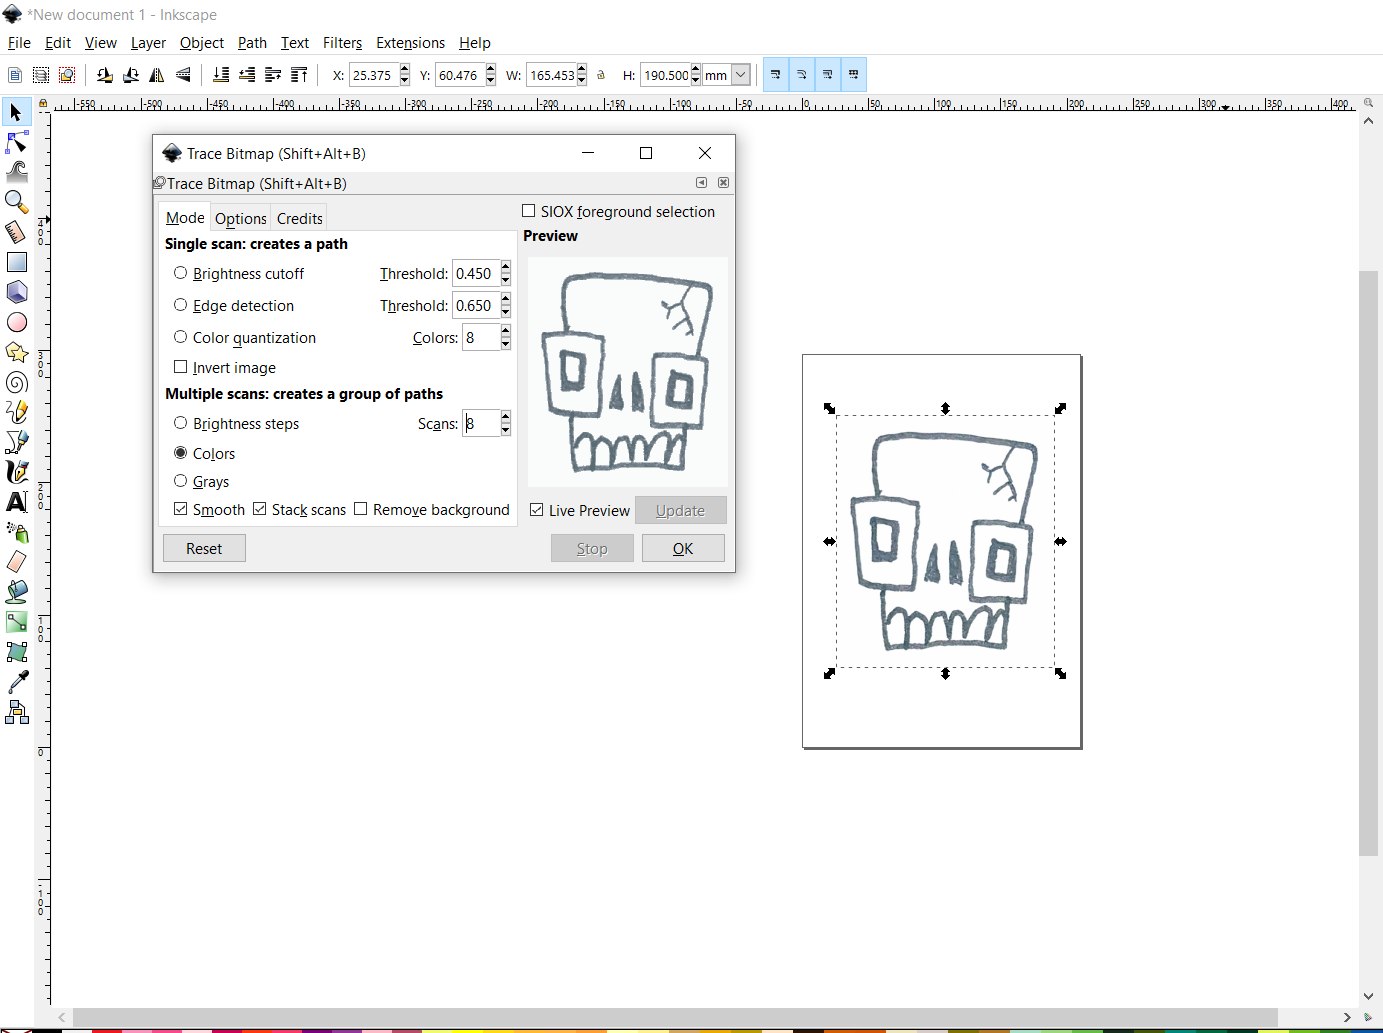Click OK in Trace Bitmap dialog
This screenshot has height=1033, width=1383.
[683, 548]
